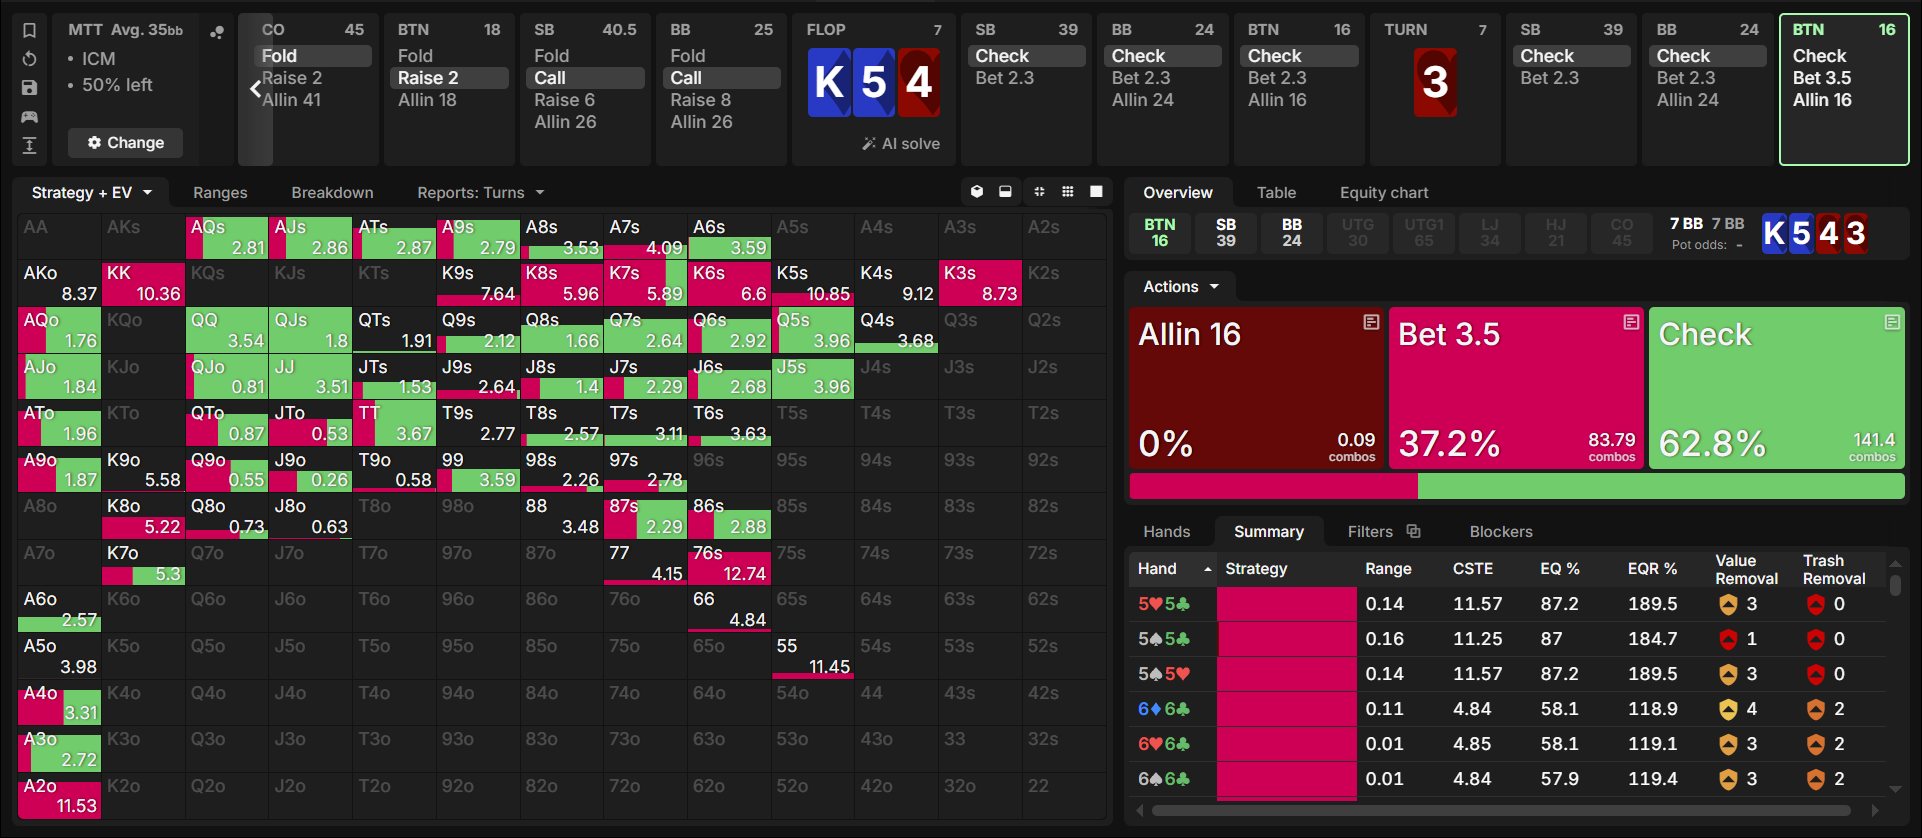Open the note icon on the Bet 3.5 card
Screen dimensions: 1922x838
pos(1631,322)
